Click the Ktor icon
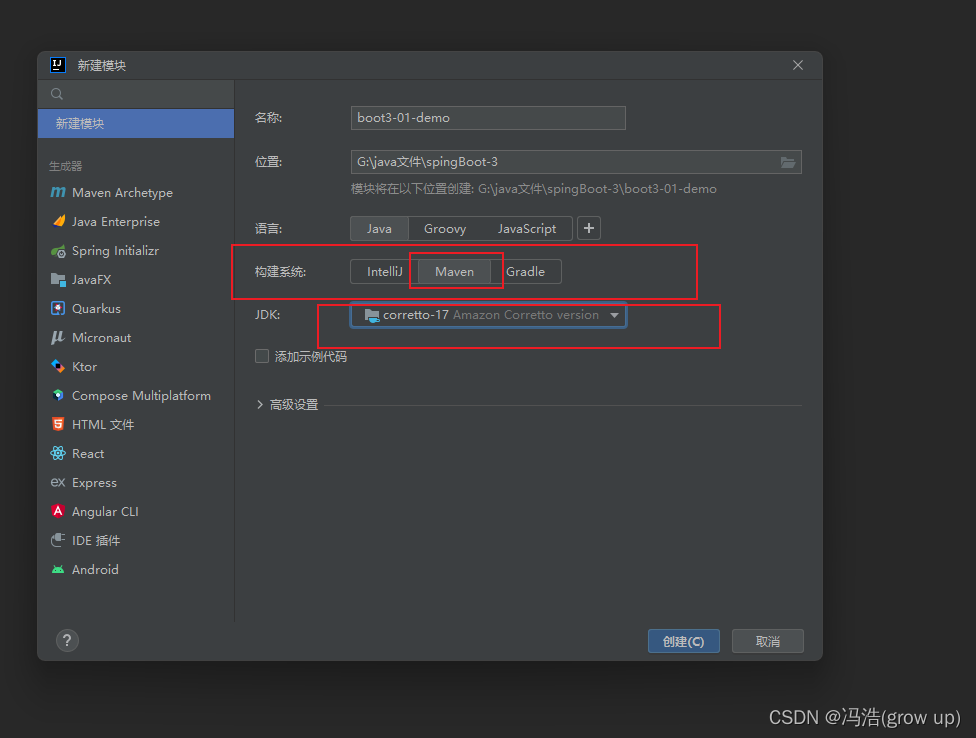 click(58, 367)
